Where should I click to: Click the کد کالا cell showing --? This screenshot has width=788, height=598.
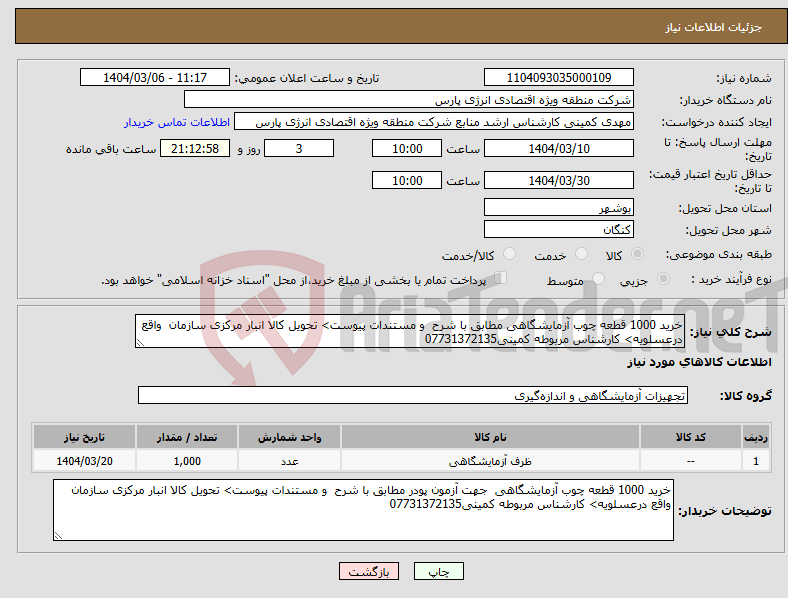click(691, 461)
